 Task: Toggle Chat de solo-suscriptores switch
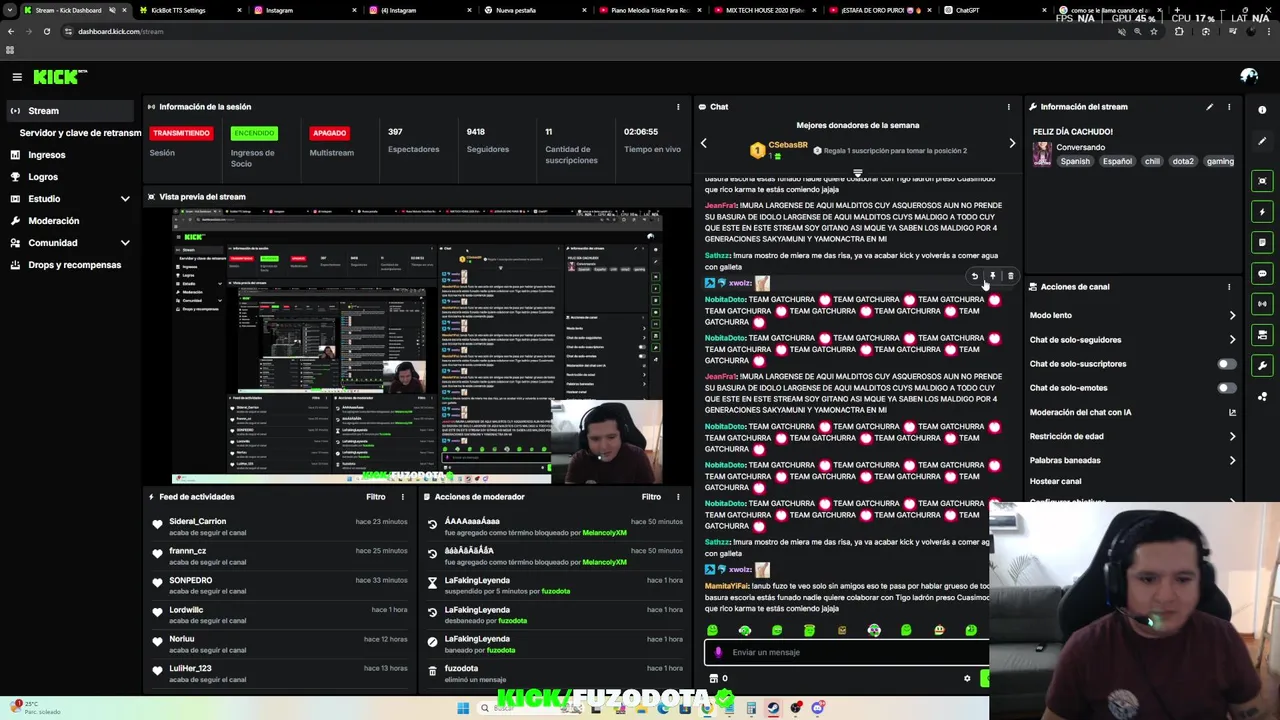click(1226, 364)
